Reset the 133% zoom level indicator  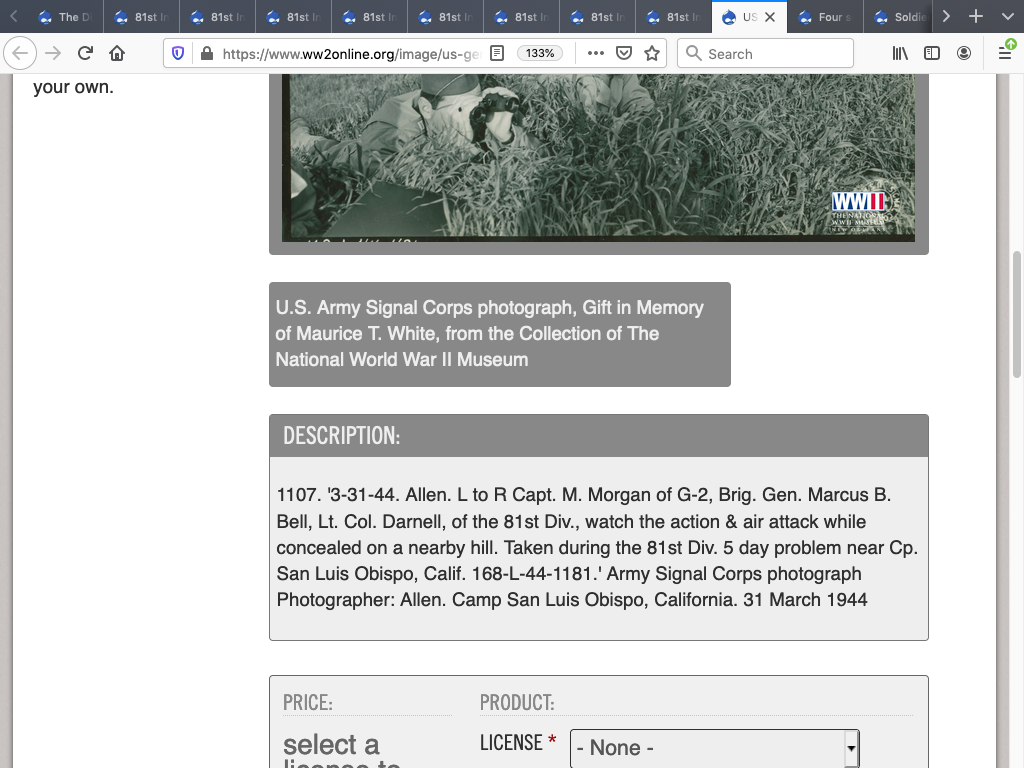click(540, 54)
